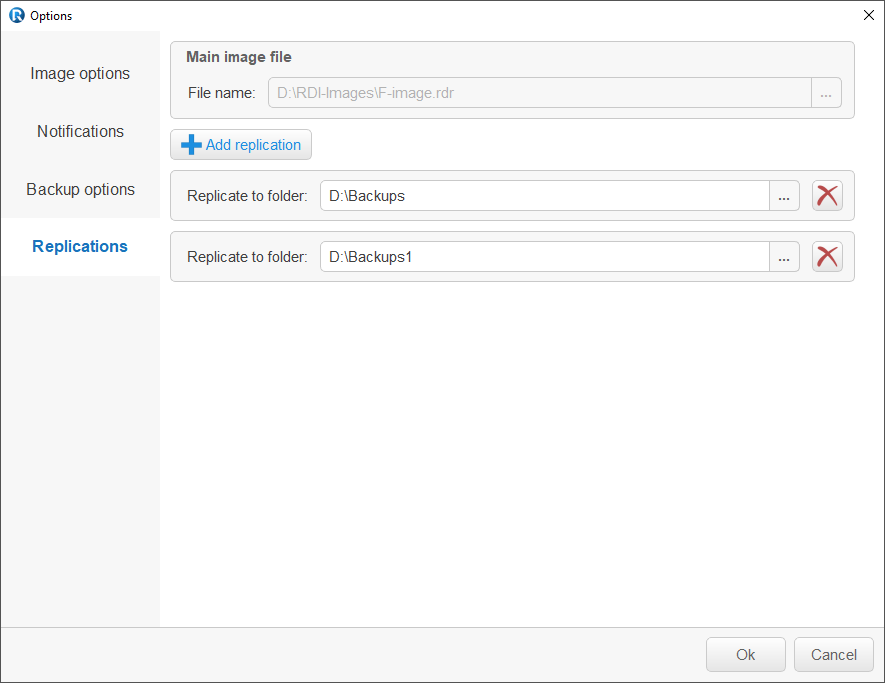Close the Options dialog window

(x=869, y=15)
